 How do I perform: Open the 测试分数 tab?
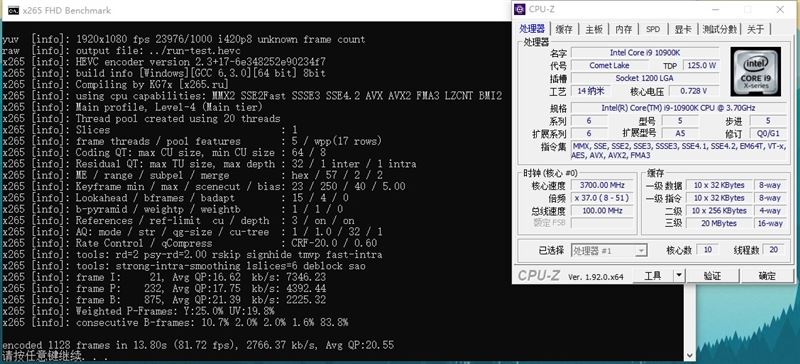720,29
